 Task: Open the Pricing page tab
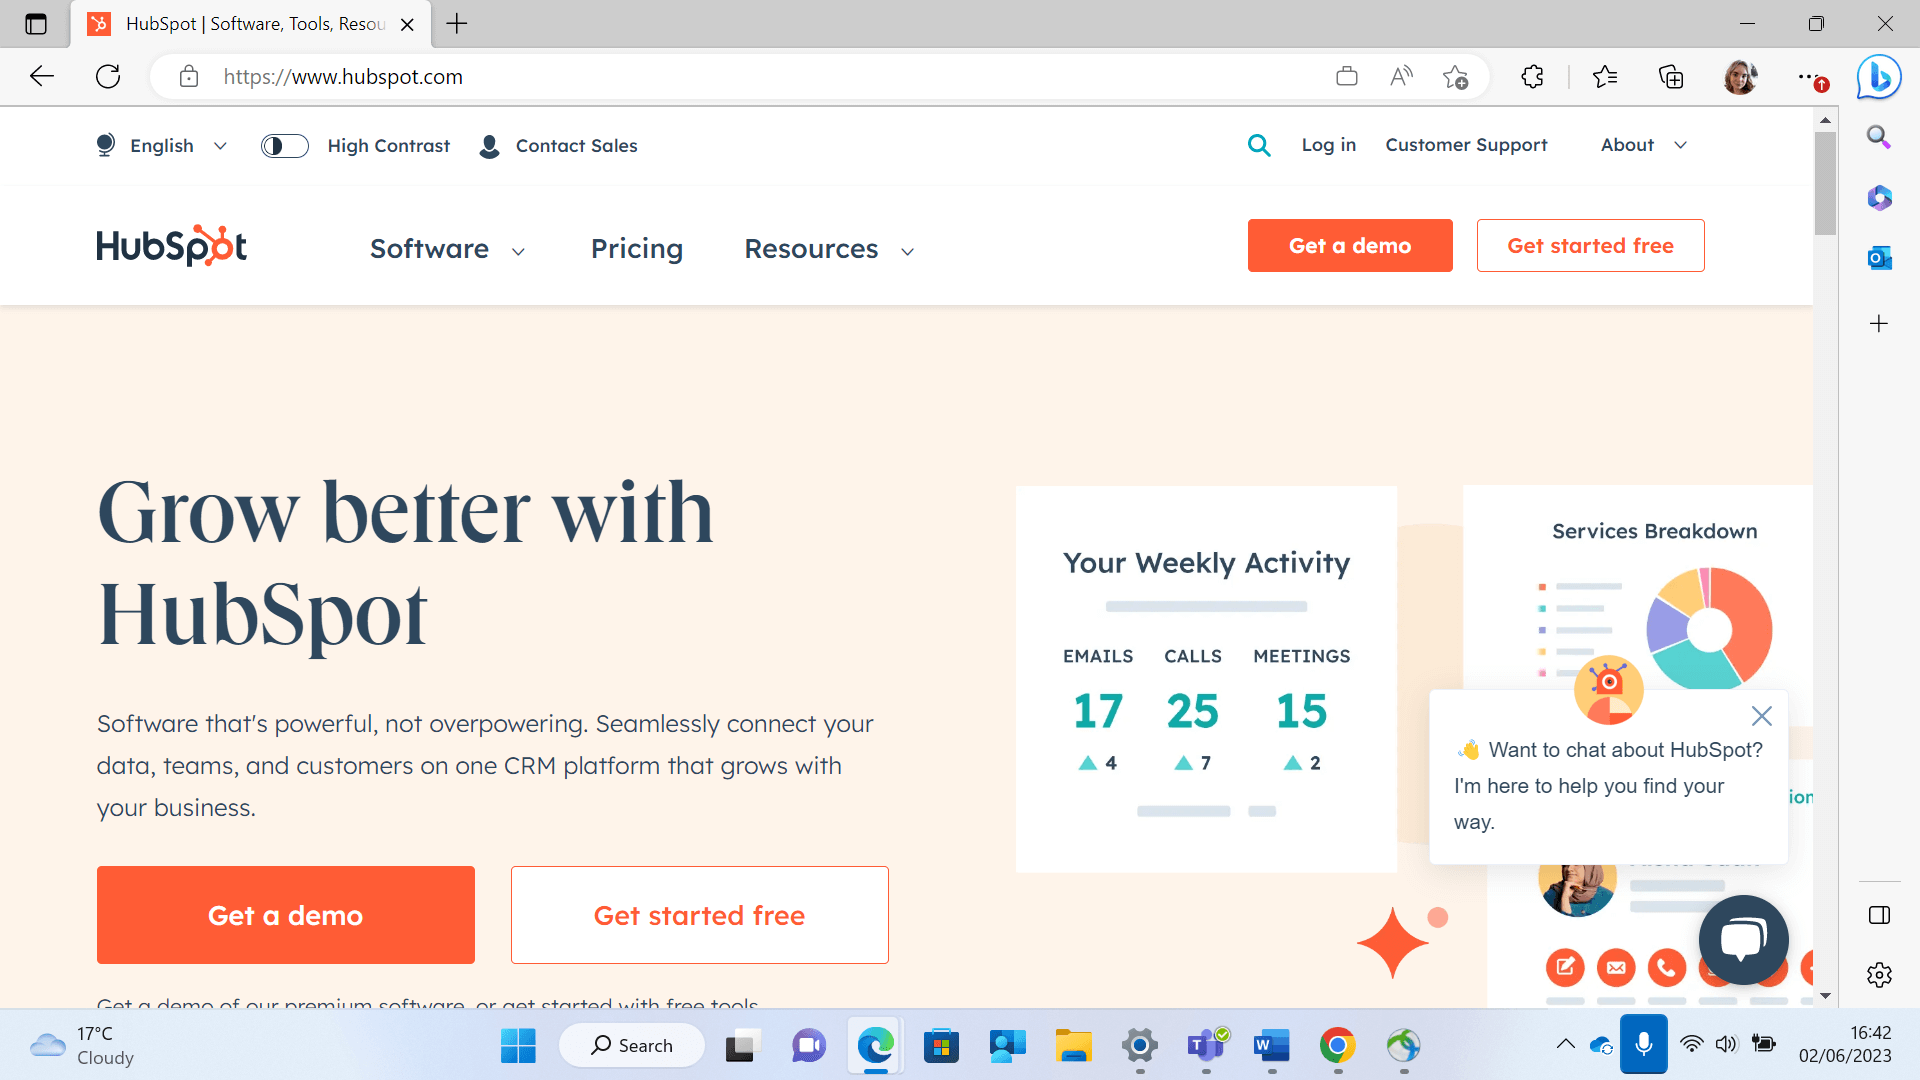pyautogui.click(x=638, y=248)
